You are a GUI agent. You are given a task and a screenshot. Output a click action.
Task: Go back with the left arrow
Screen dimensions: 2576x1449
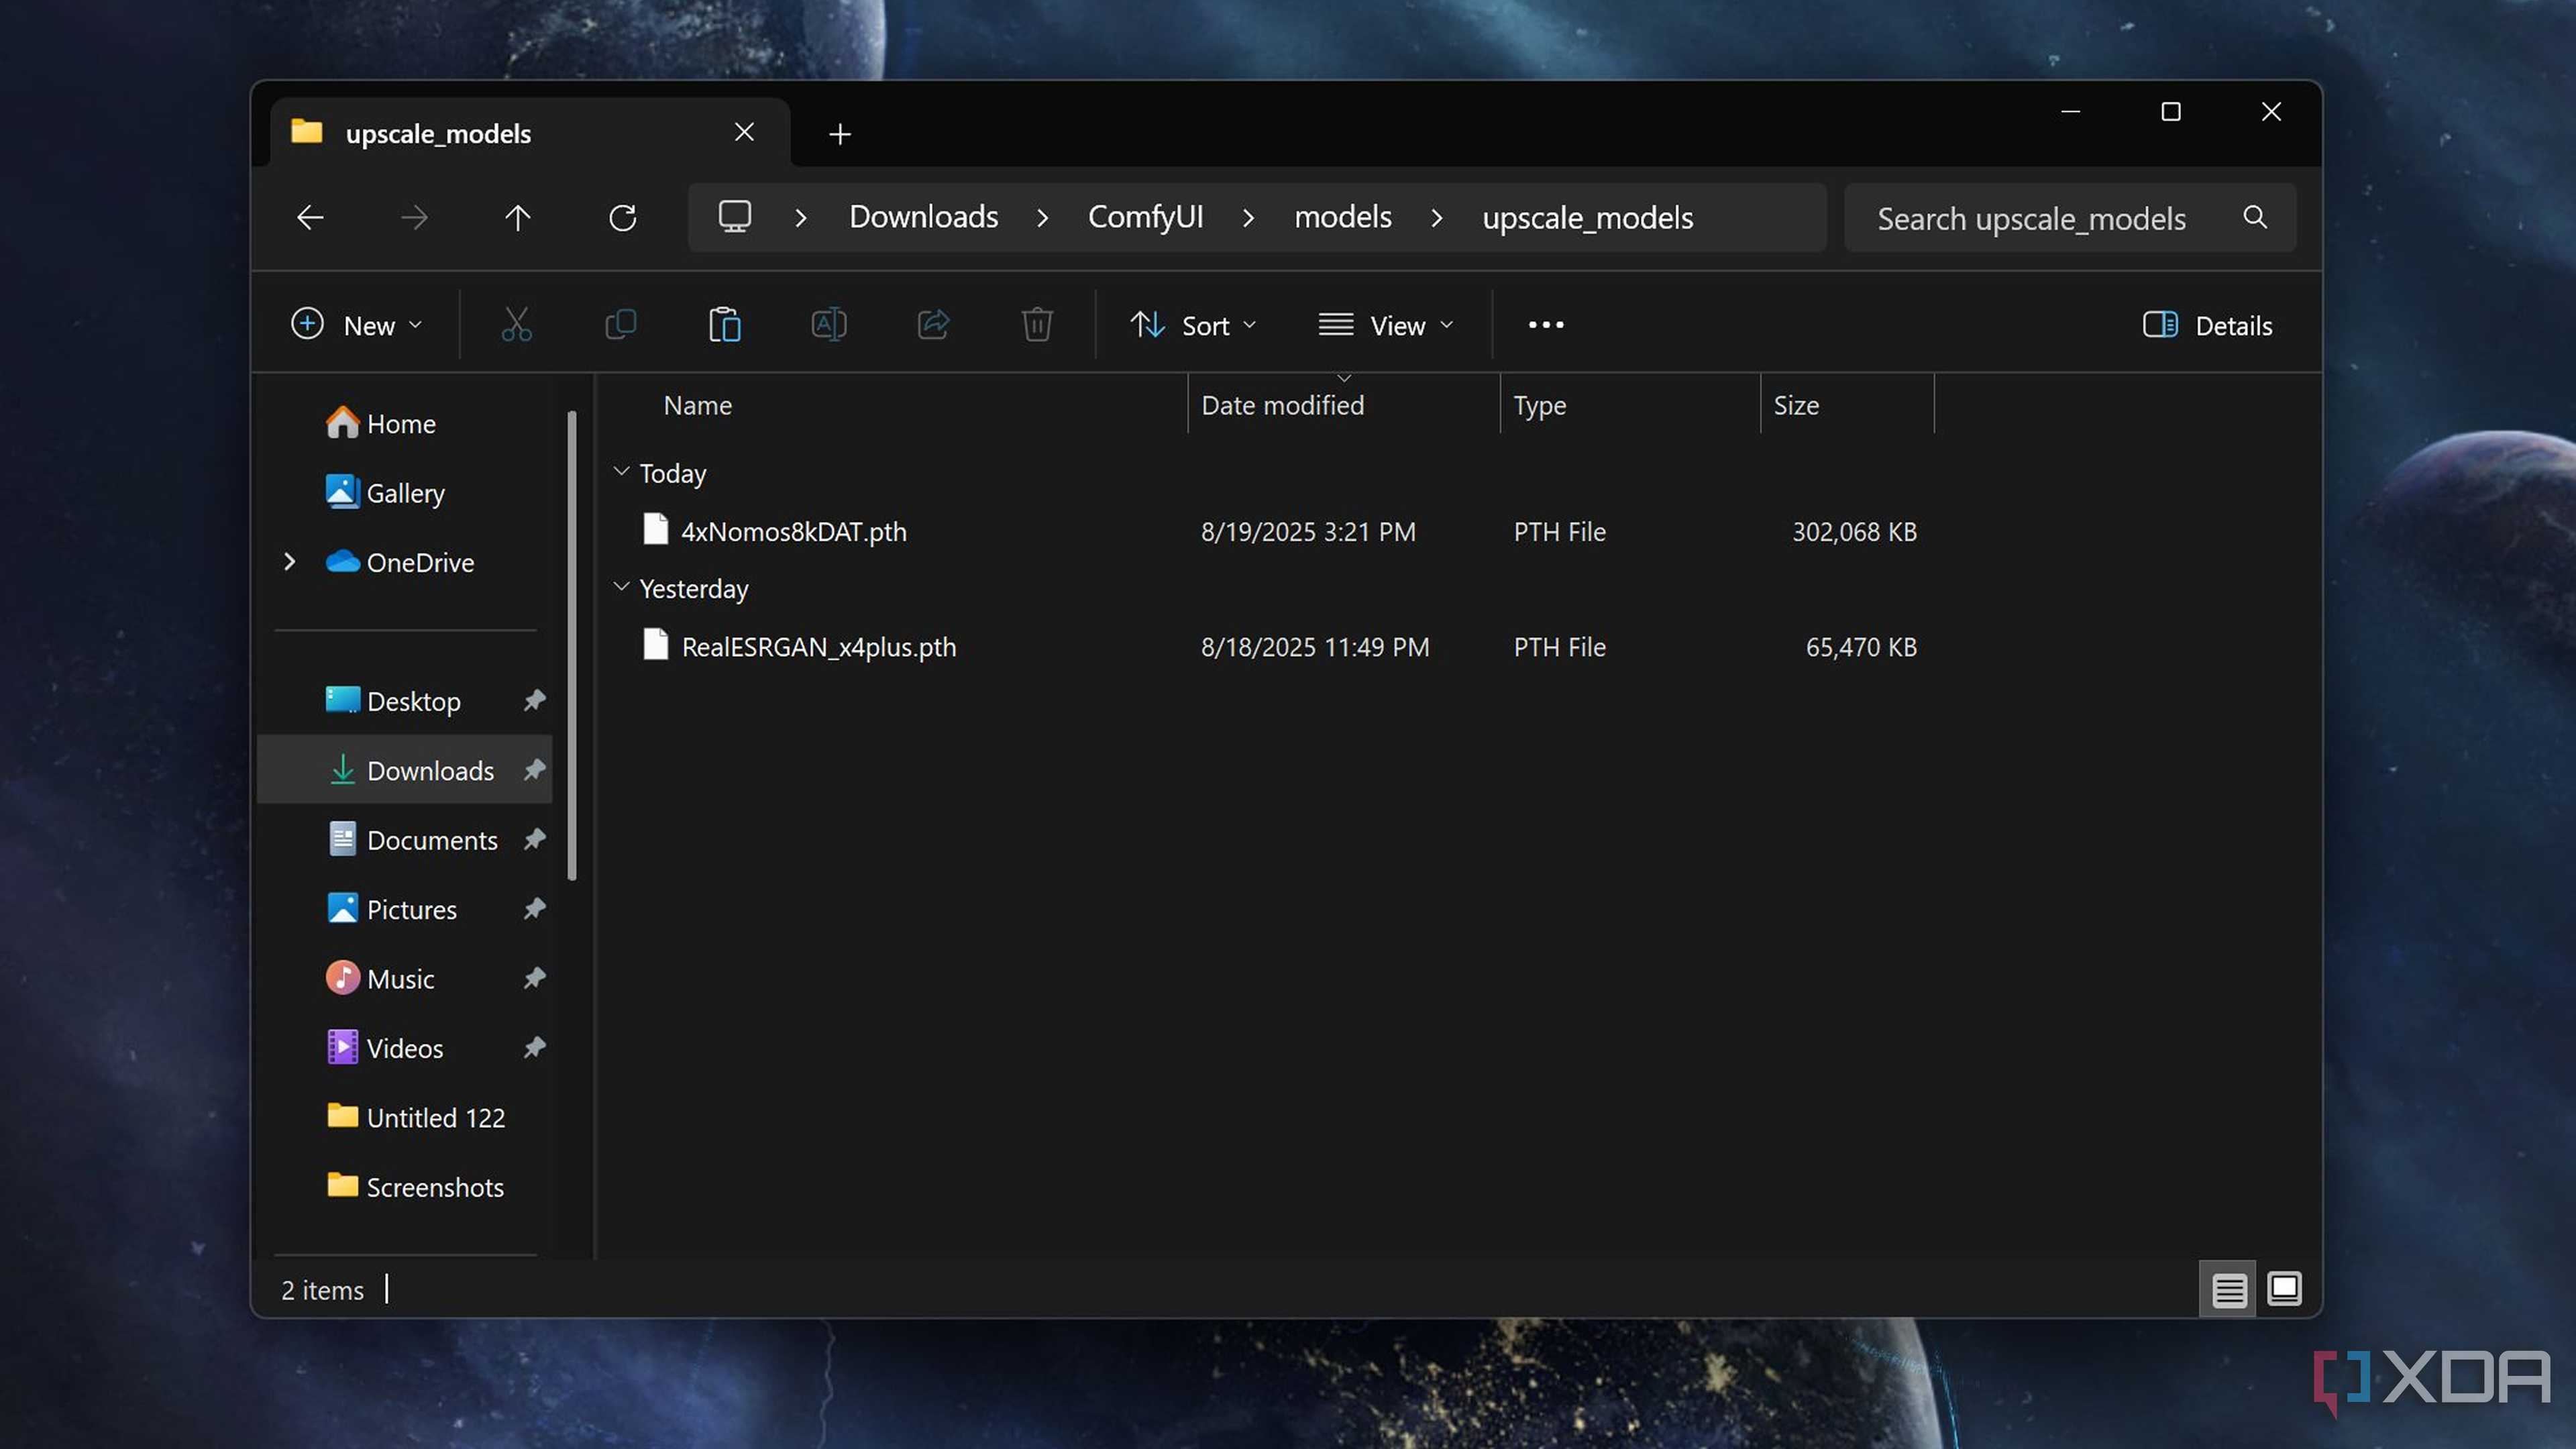pos(310,217)
